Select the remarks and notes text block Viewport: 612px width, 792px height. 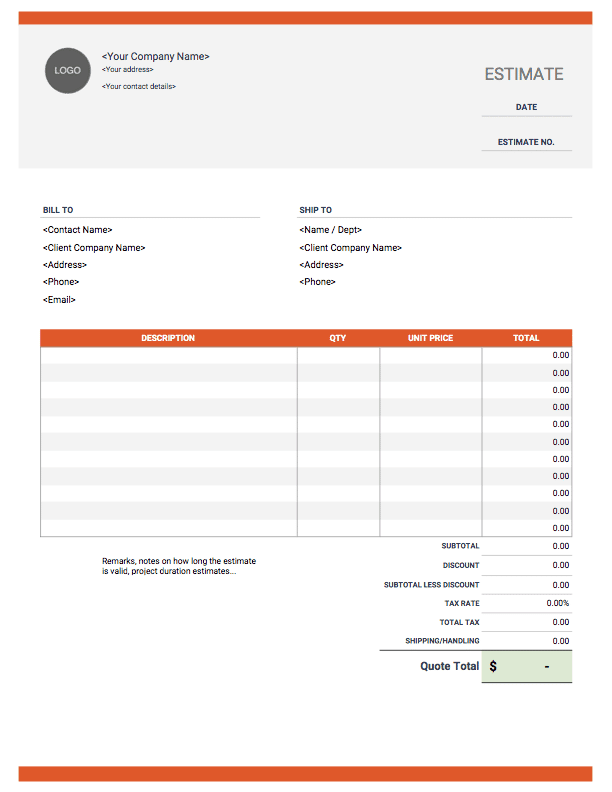click(x=179, y=566)
